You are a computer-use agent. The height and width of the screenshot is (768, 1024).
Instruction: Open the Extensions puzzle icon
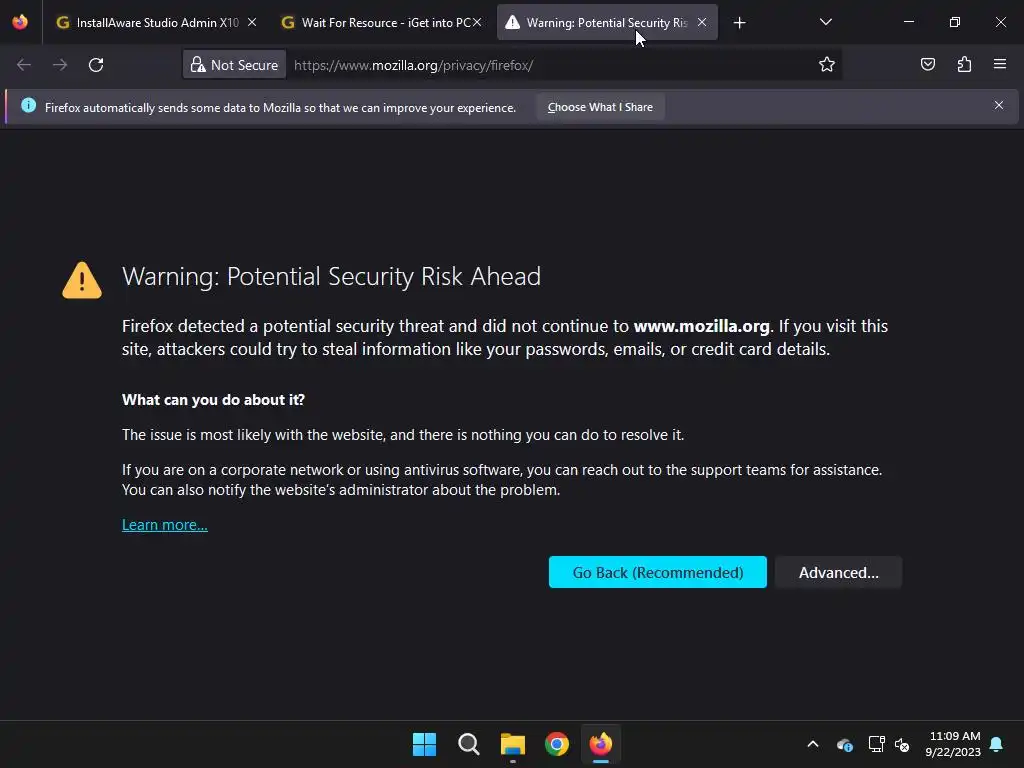[964, 64]
